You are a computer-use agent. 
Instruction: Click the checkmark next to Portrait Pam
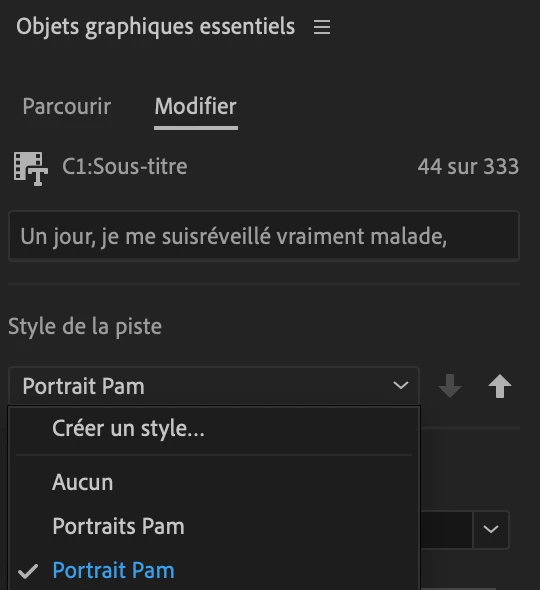(28, 572)
